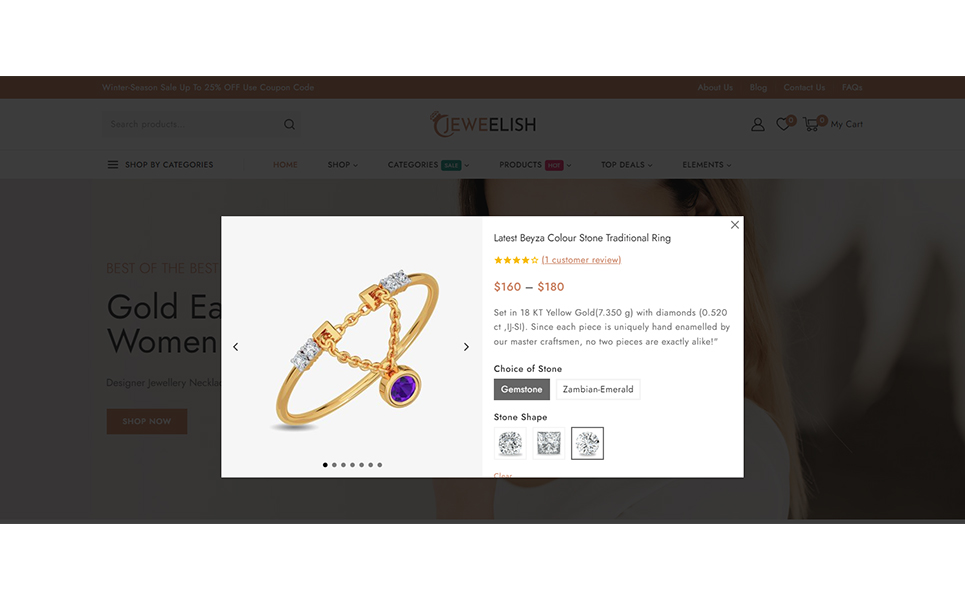965x600 pixels.
Task: Expand the Categories dropdown menu
Action: point(428,165)
